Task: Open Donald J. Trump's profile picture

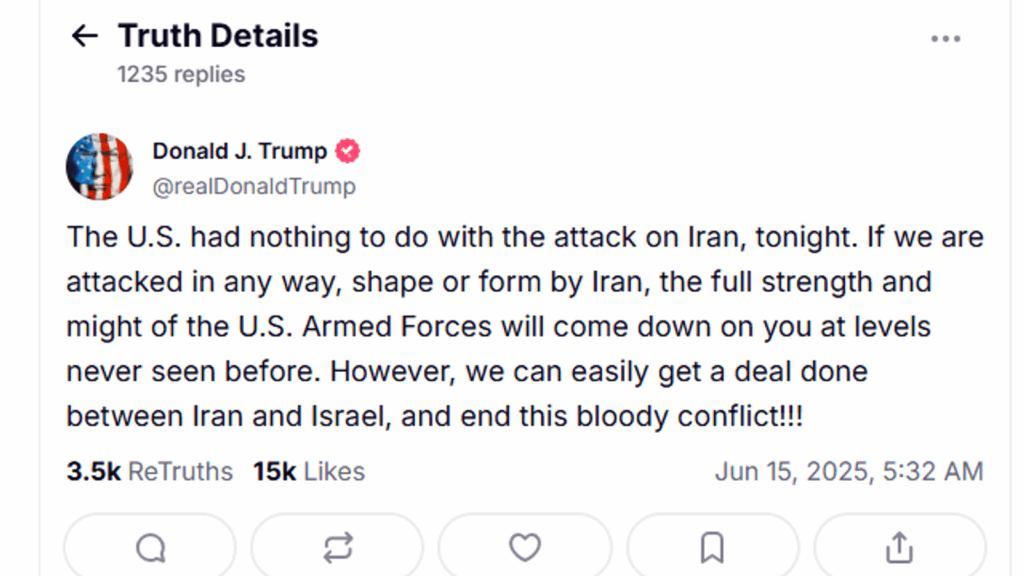Action: 99,166
